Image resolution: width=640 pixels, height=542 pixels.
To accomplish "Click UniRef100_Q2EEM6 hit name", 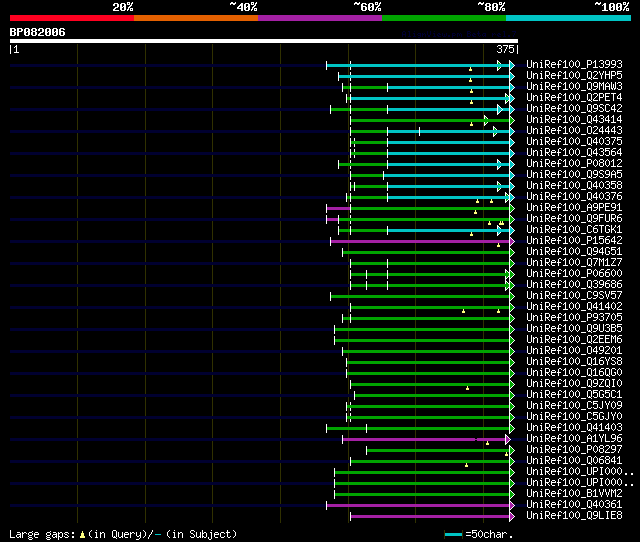I will point(574,340).
